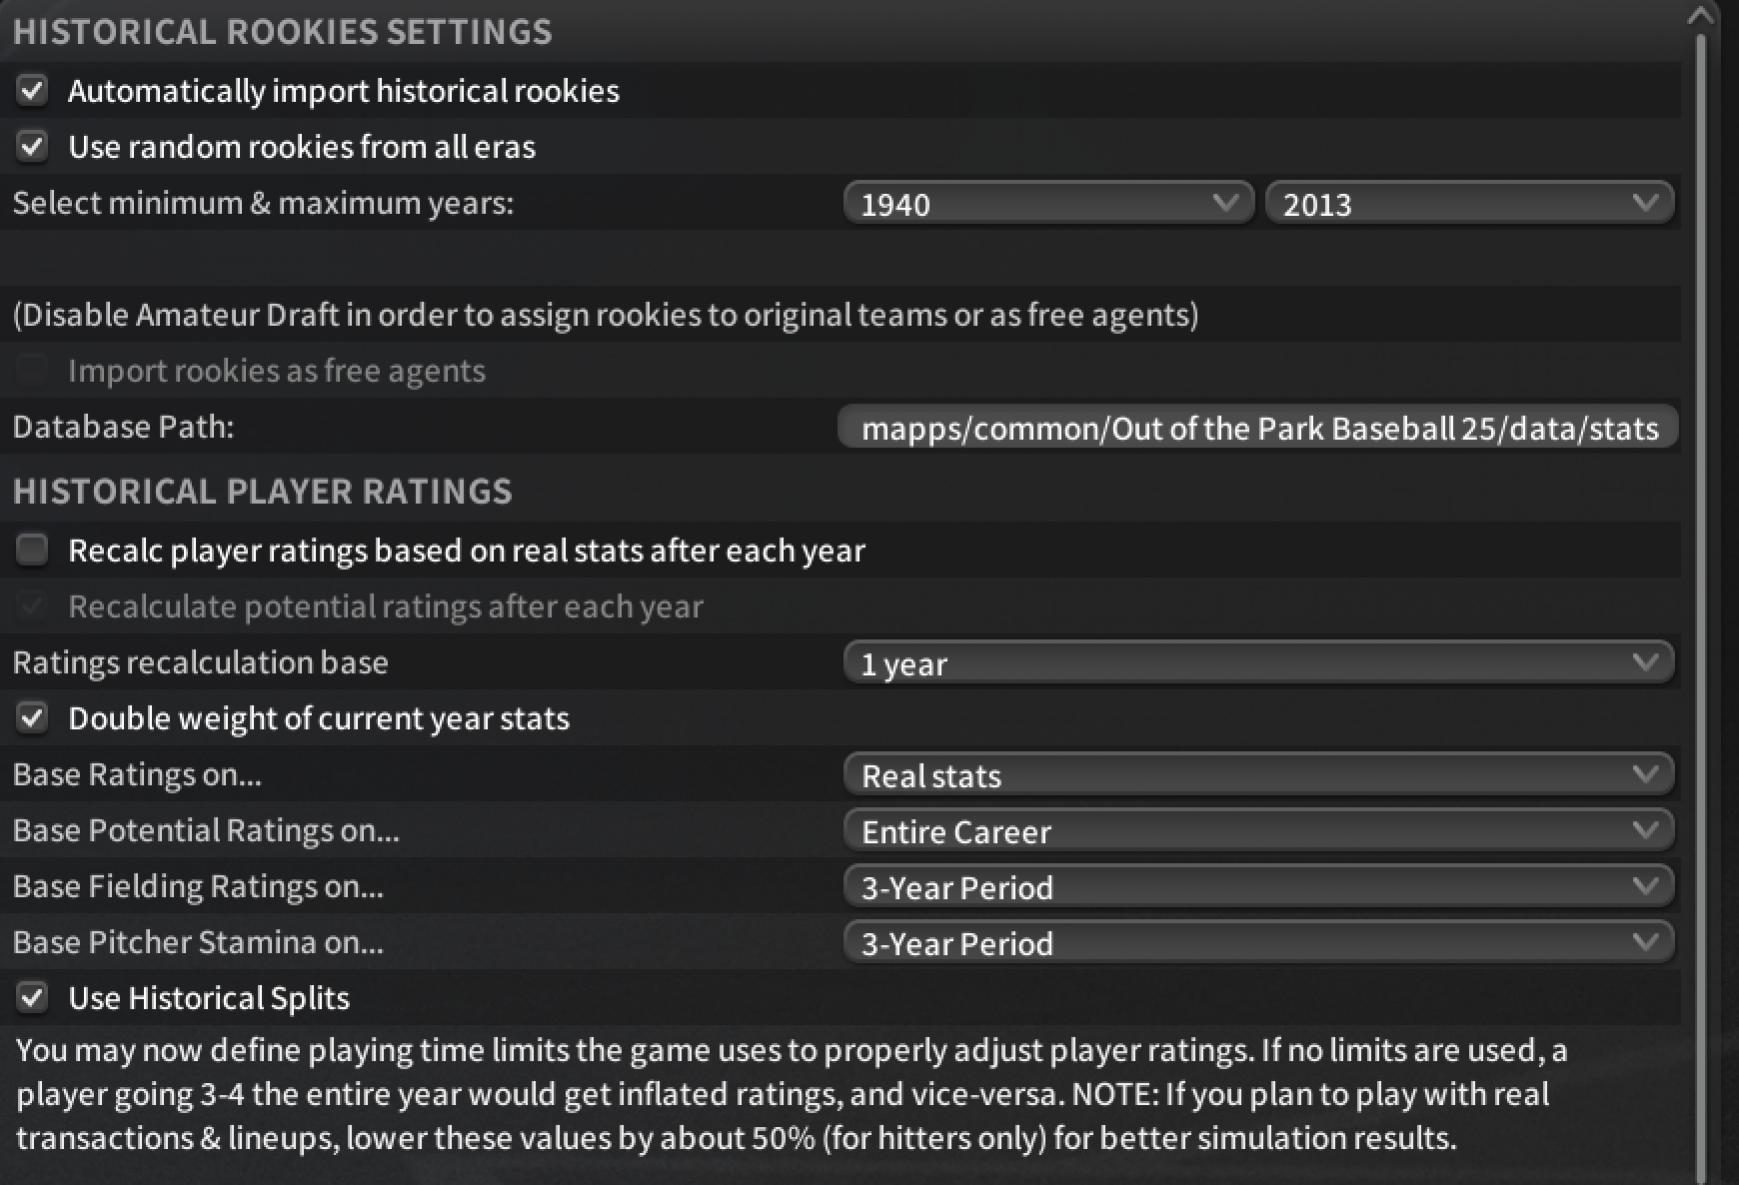Disable Double weight of current year stats

tap(32, 718)
